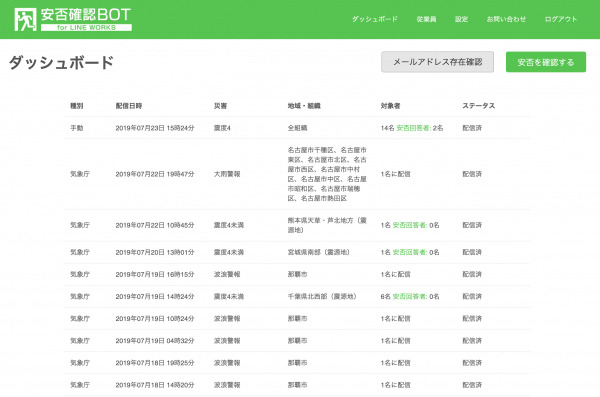Click the green 安否を確認する button
The image size is (600, 397).
point(546,62)
